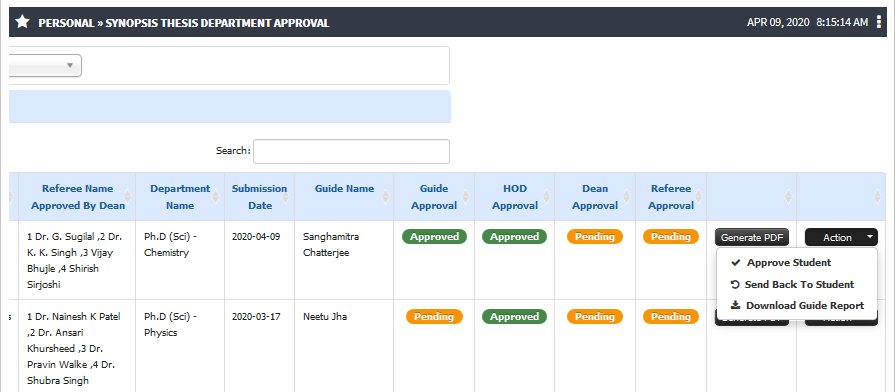Sort by Referee Approval column arrows

(698, 197)
